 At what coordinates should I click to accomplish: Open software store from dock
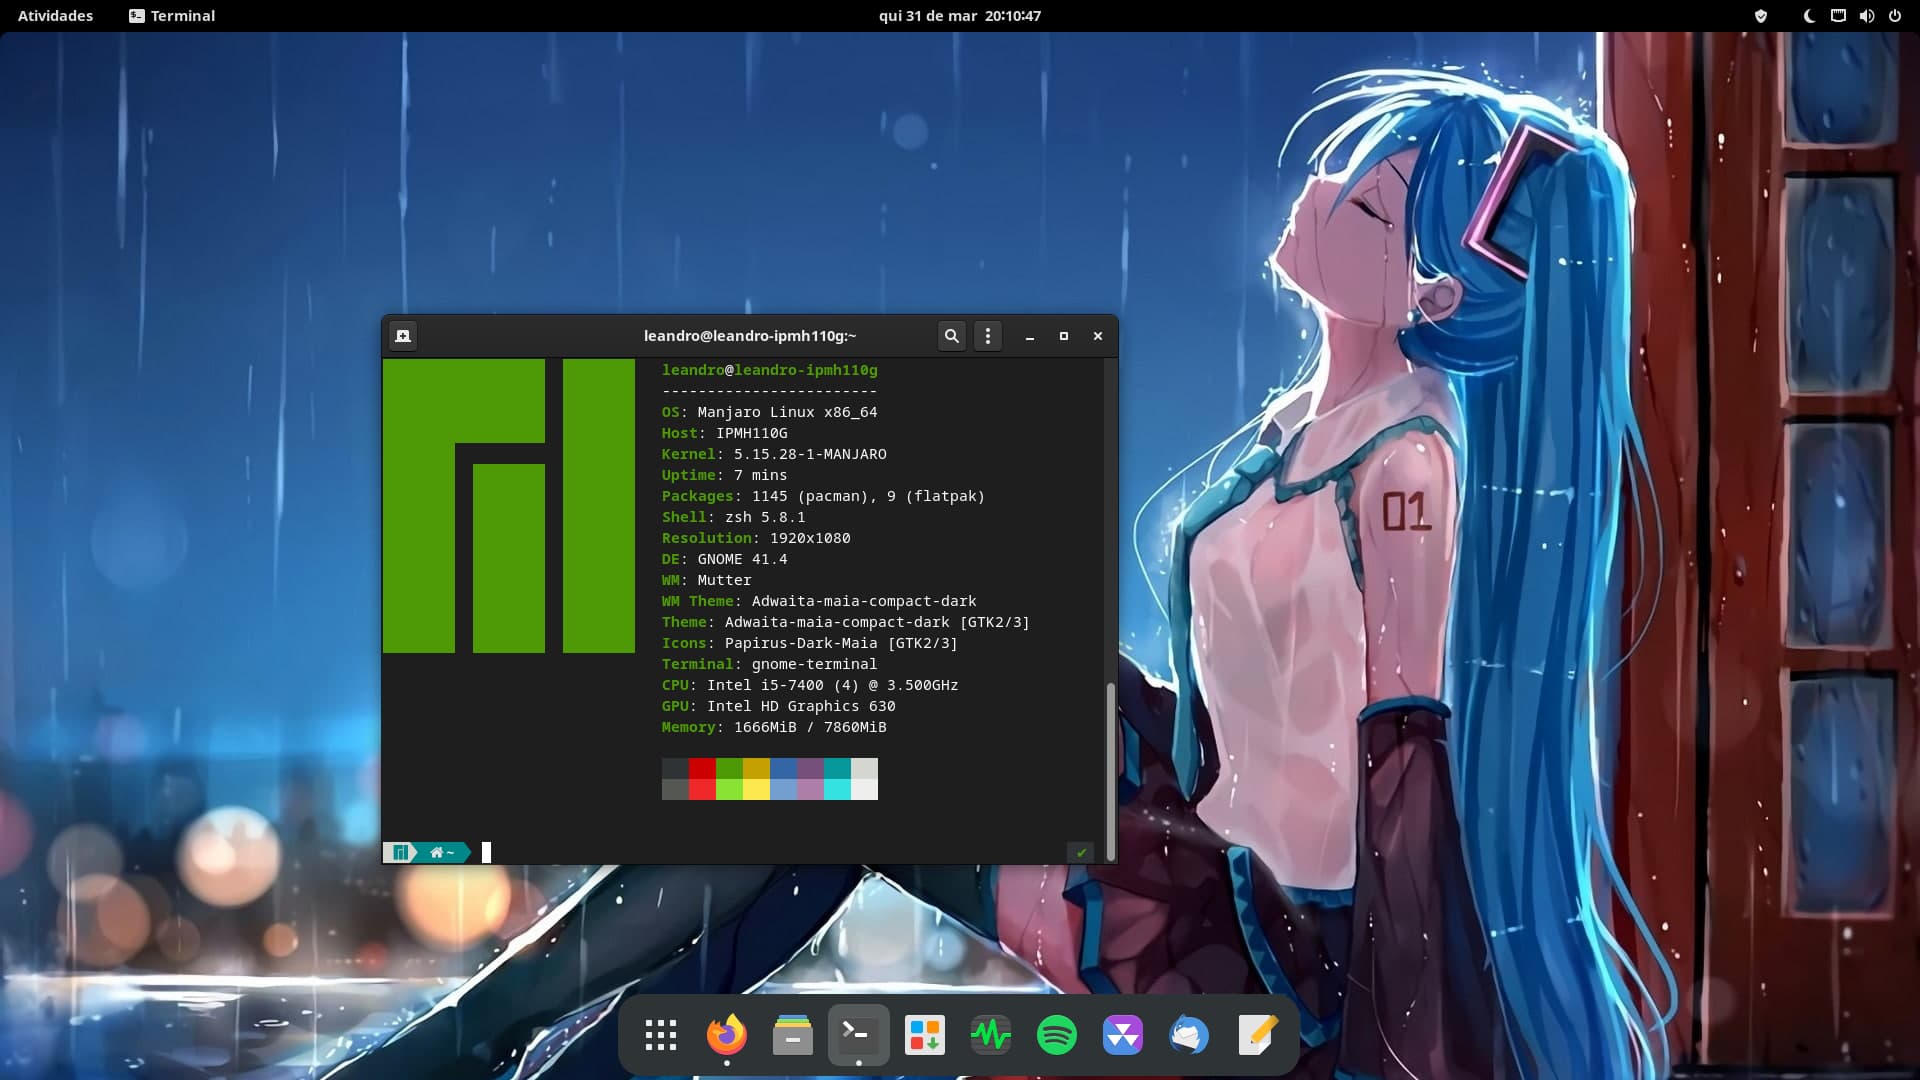coord(925,1035)
